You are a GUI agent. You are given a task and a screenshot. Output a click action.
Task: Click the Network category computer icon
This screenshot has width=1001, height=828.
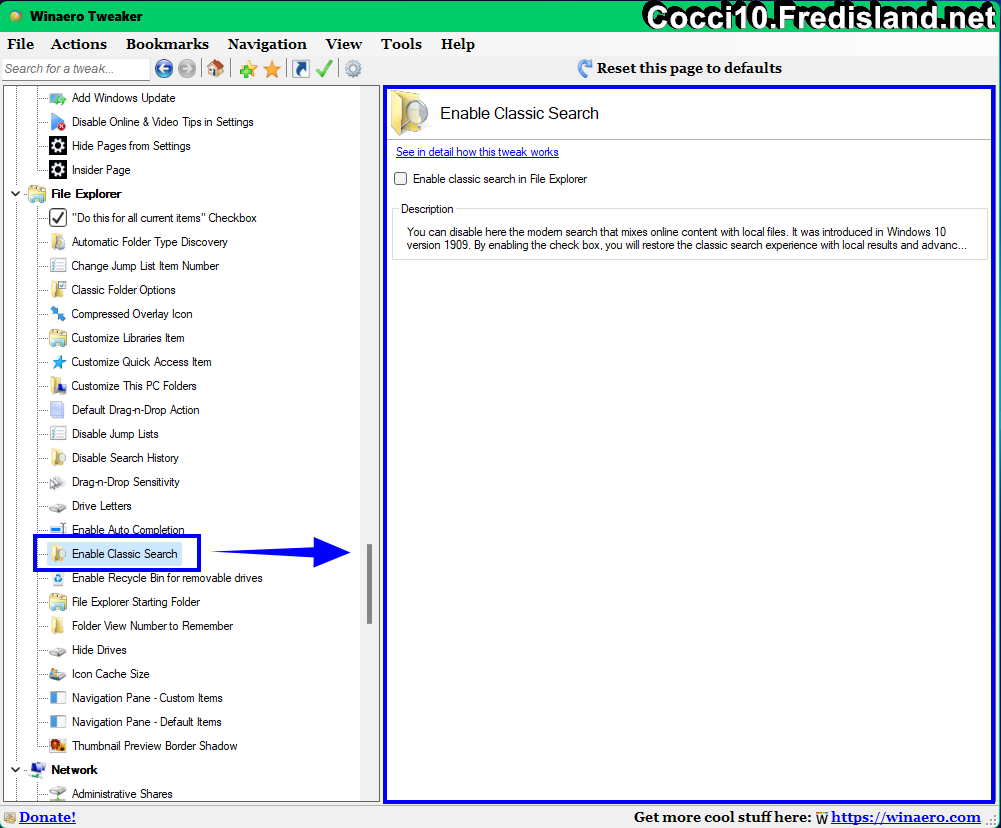38,770
